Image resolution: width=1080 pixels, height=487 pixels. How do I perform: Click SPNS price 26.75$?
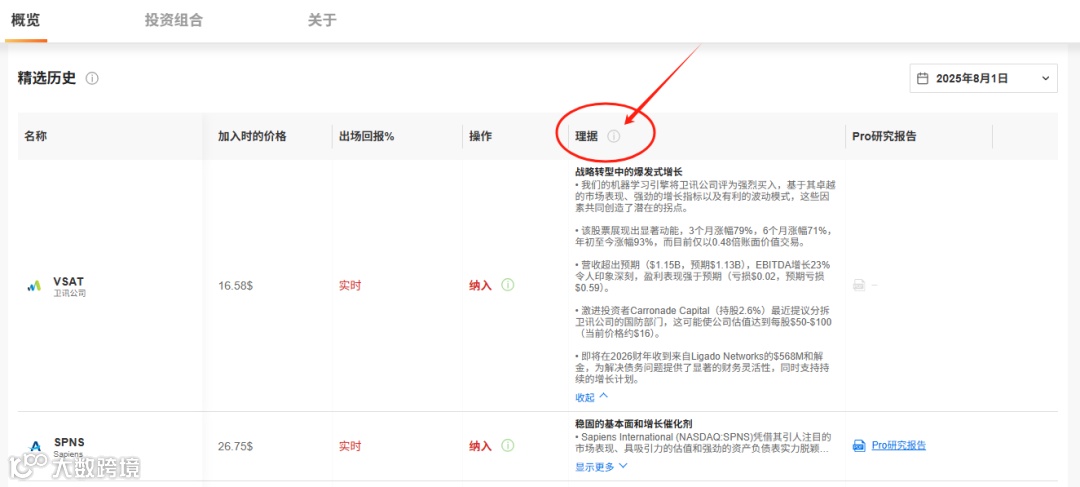[x=236, y=446]
